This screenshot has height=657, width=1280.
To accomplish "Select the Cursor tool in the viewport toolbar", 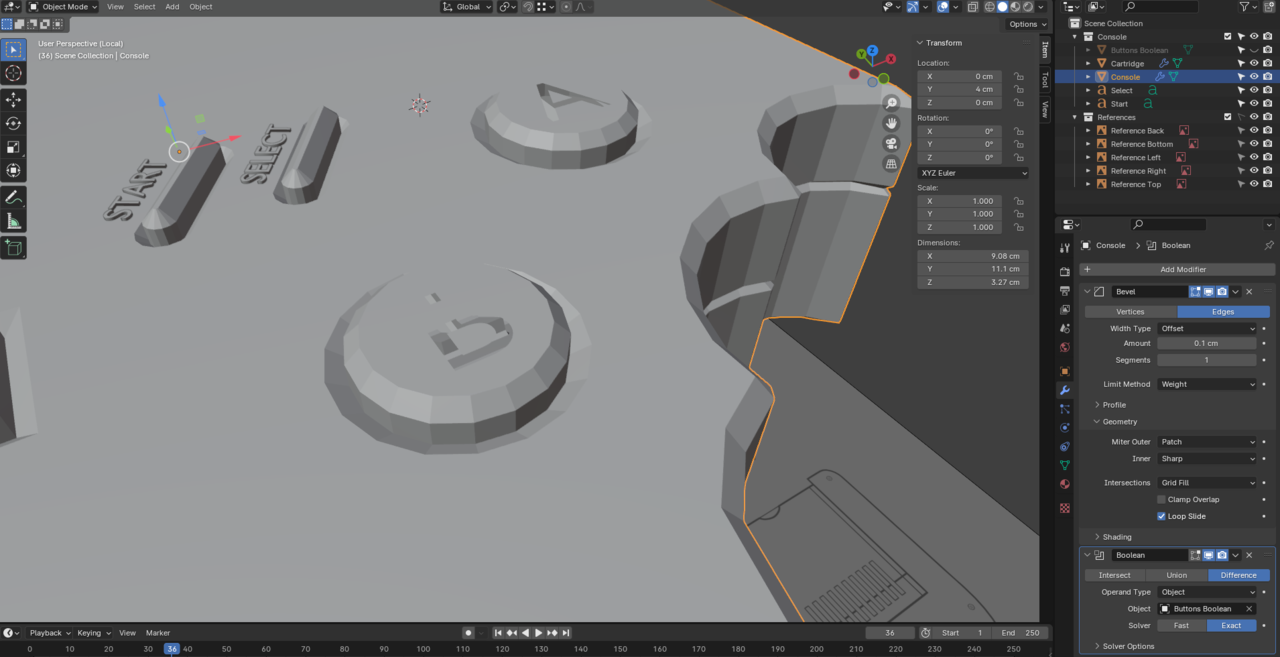I will click(14, 74).
